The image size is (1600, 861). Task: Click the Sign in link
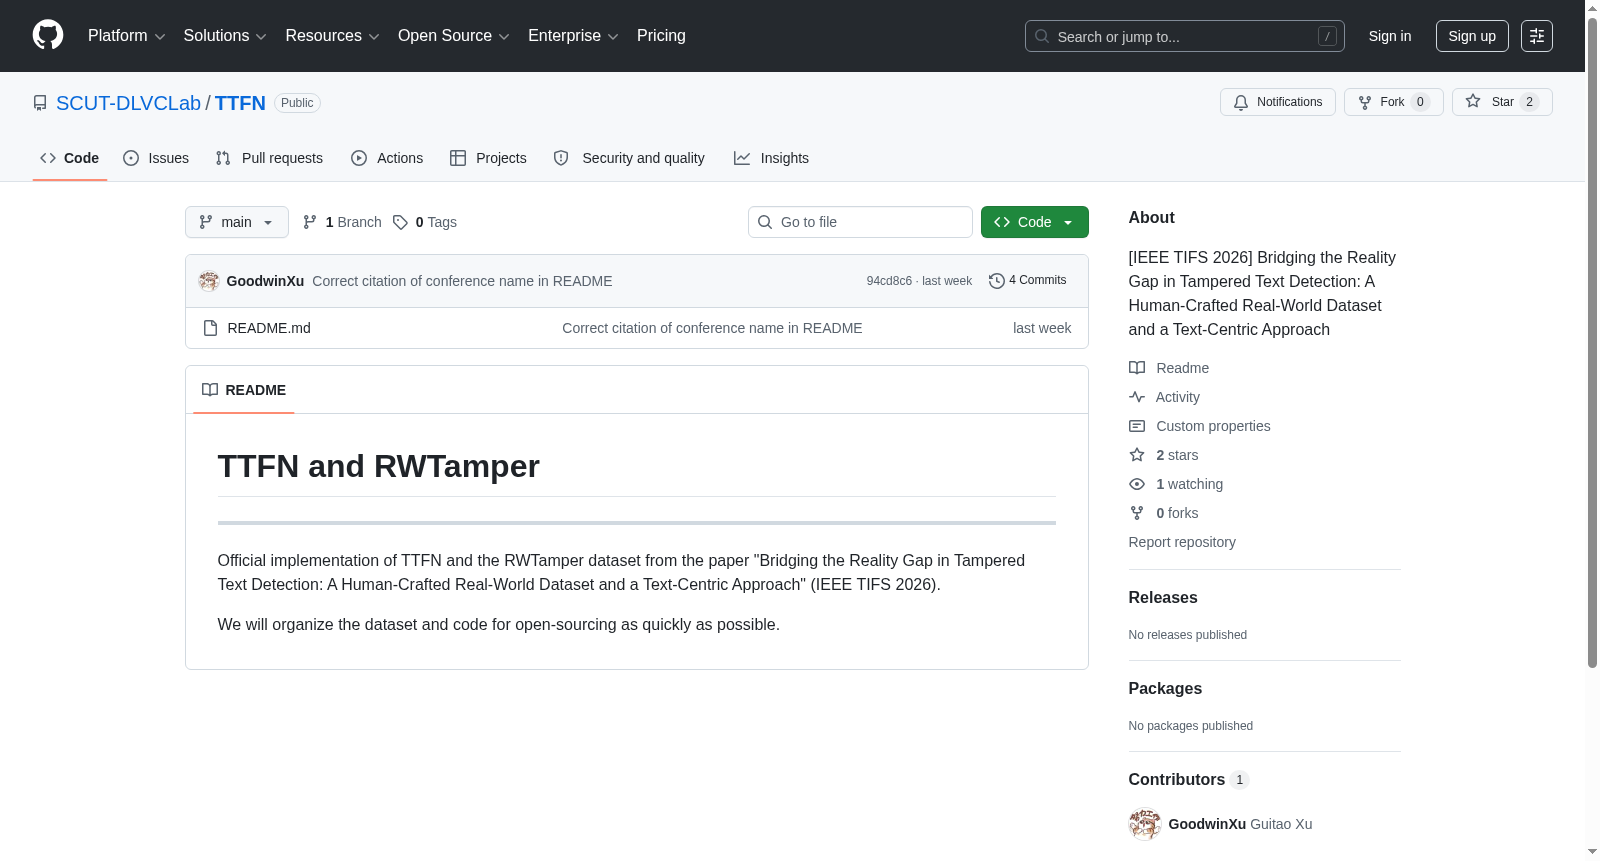pos(1390,36)
